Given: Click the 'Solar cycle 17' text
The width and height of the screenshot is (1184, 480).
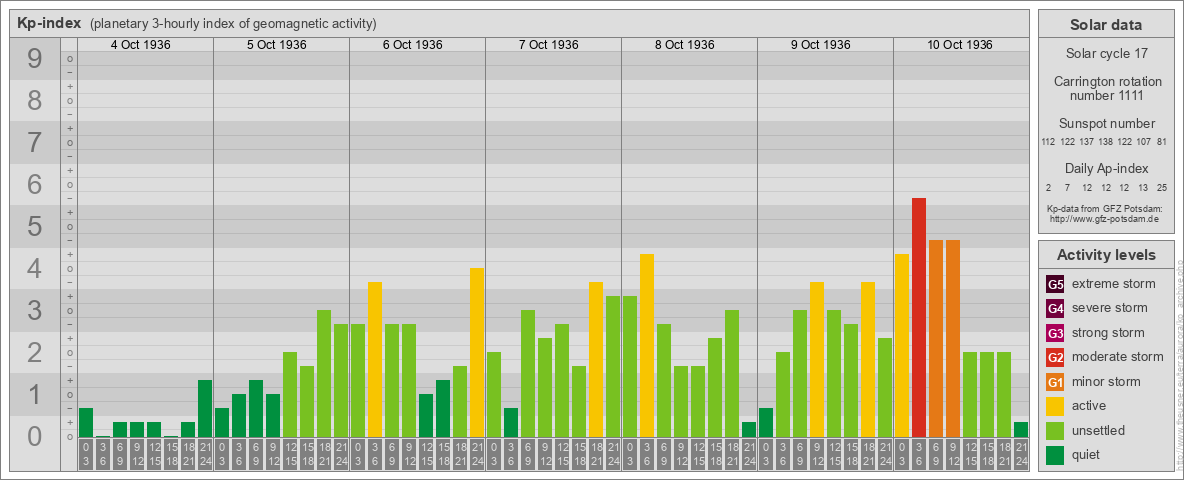Looking at the screenshot, I should (1105, 54).
